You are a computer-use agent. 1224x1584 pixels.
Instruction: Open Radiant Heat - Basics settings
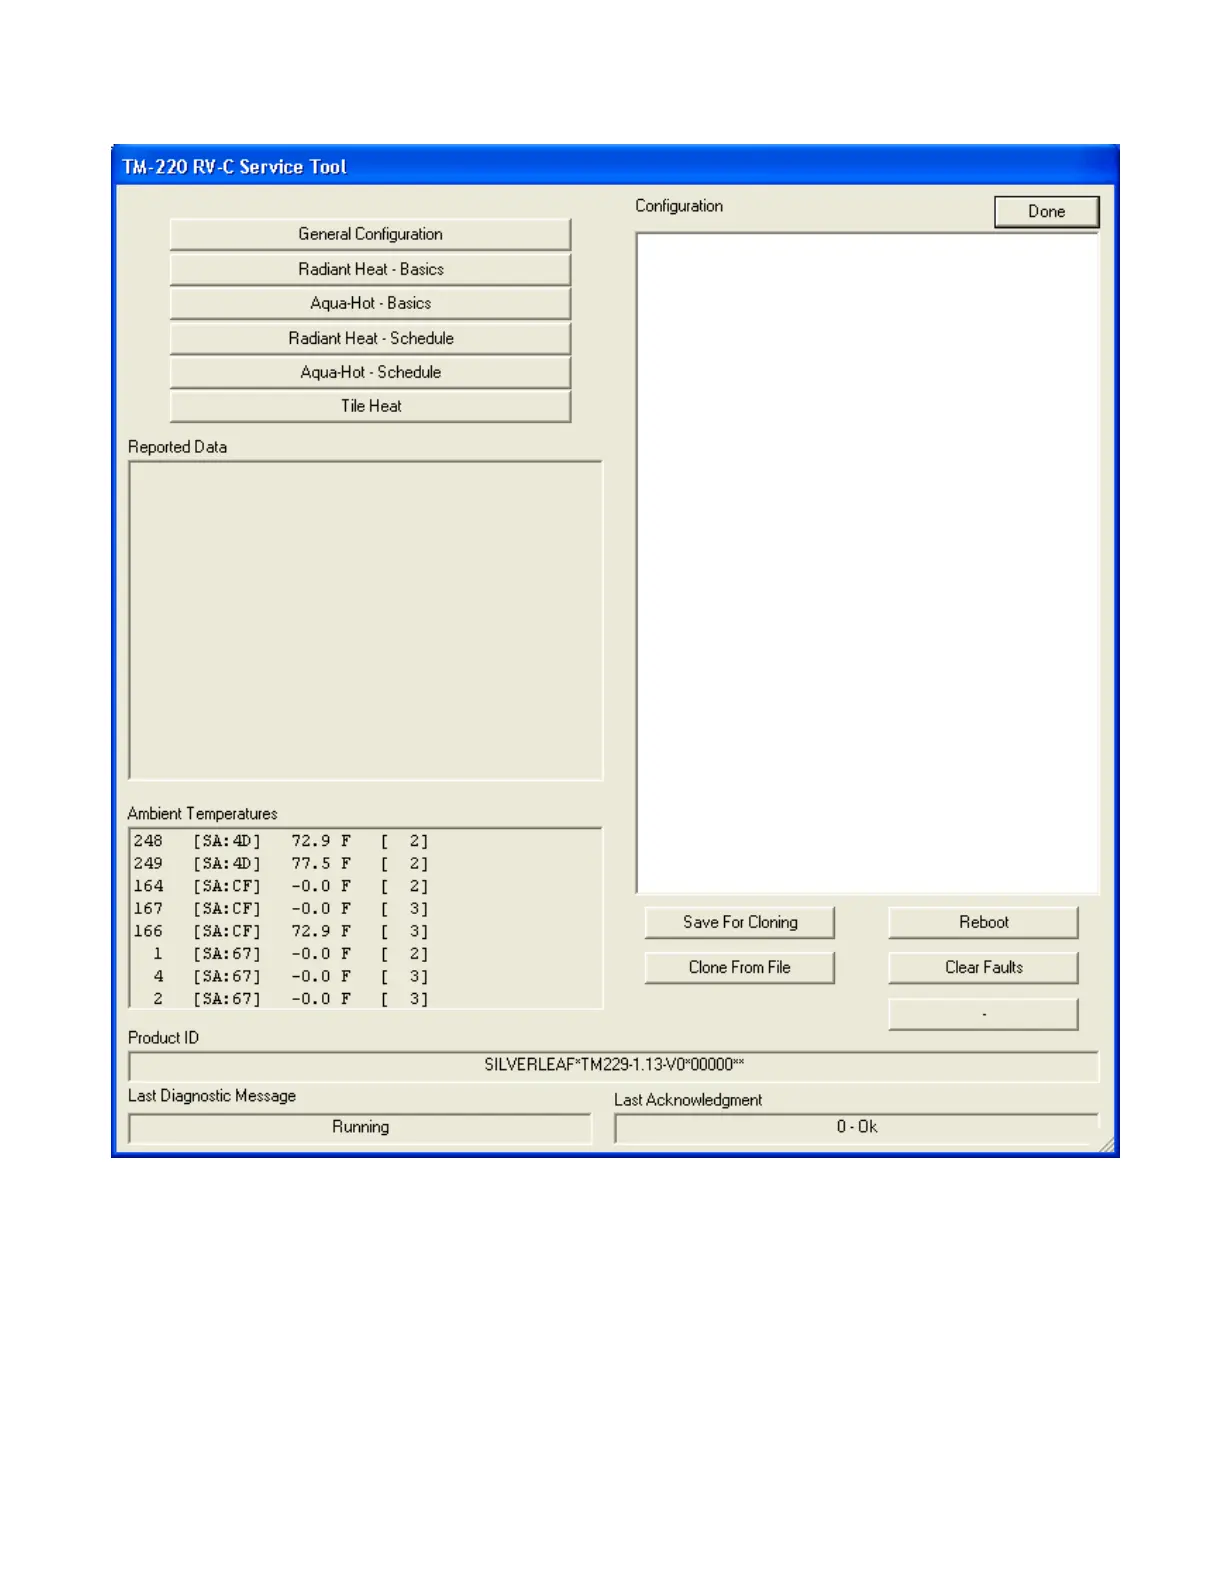click(x=370, y=269)
